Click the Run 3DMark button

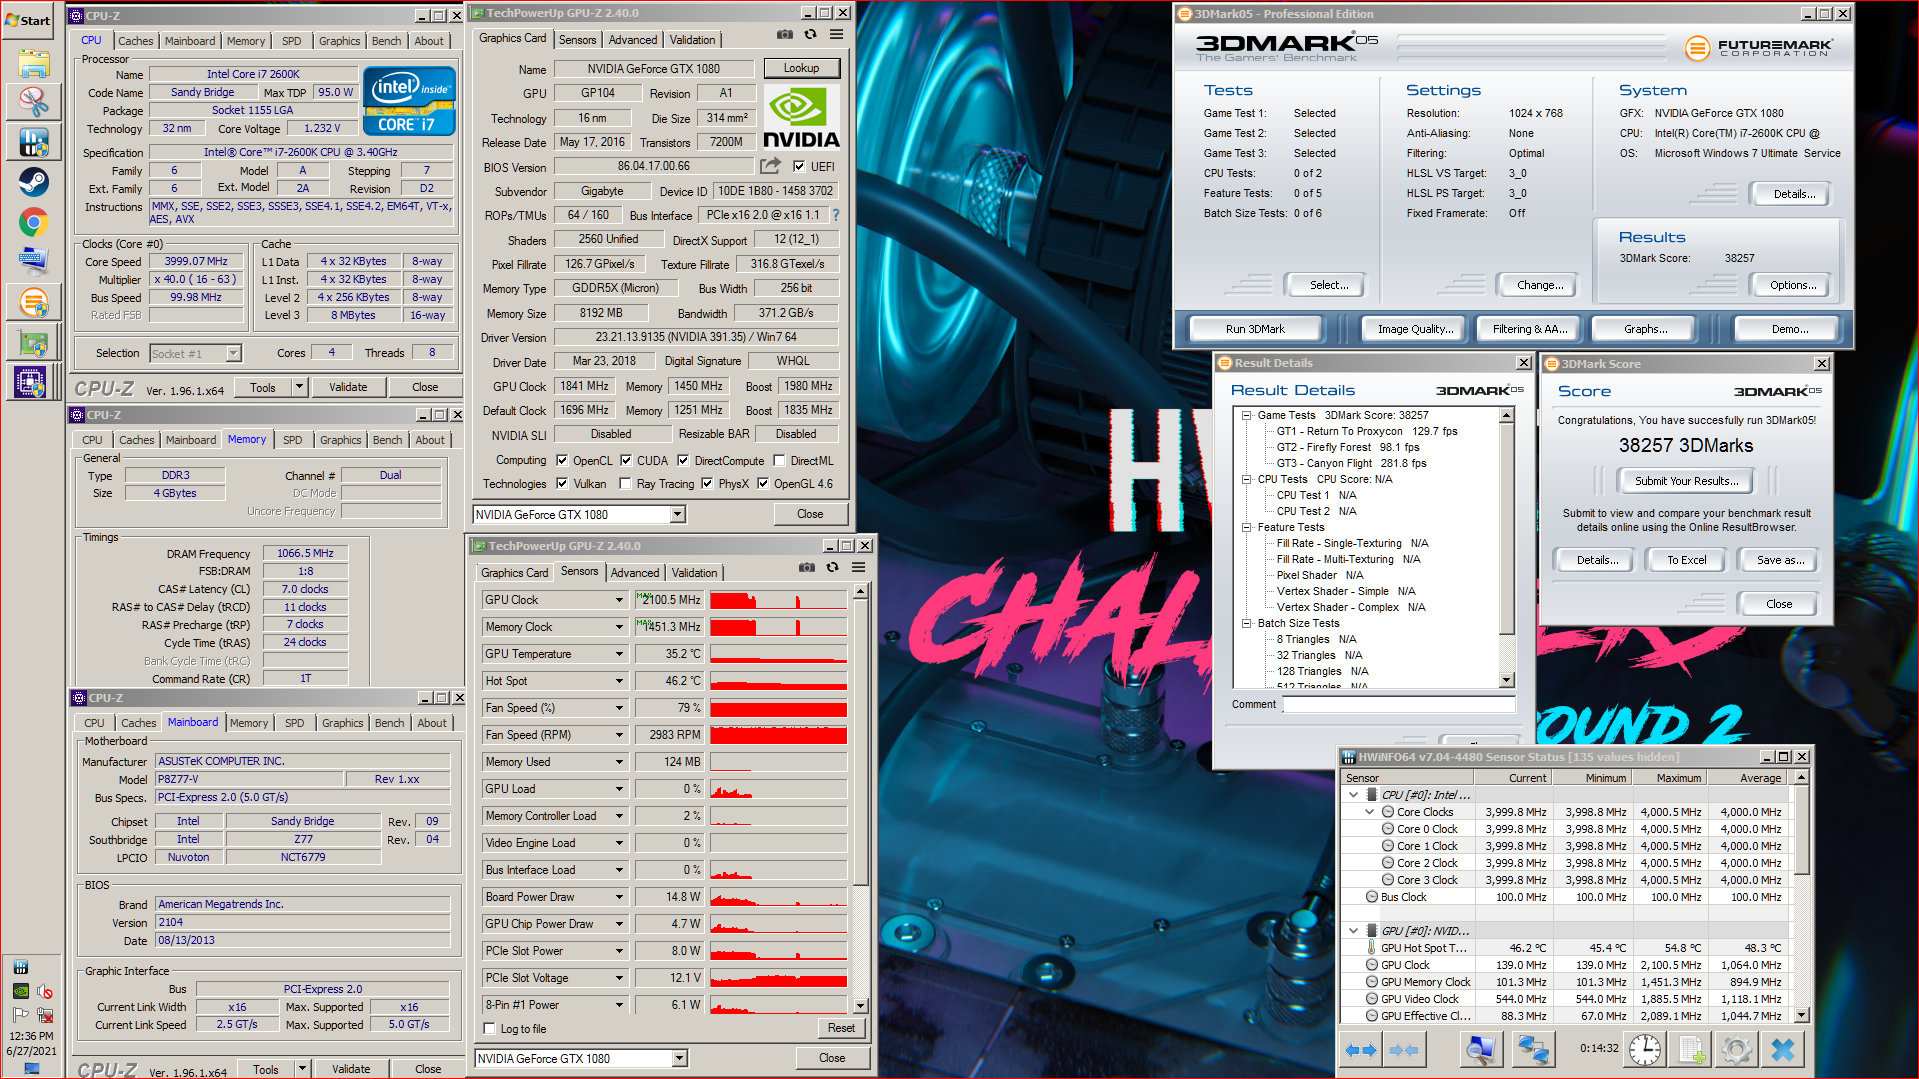tap(1255, 329)
